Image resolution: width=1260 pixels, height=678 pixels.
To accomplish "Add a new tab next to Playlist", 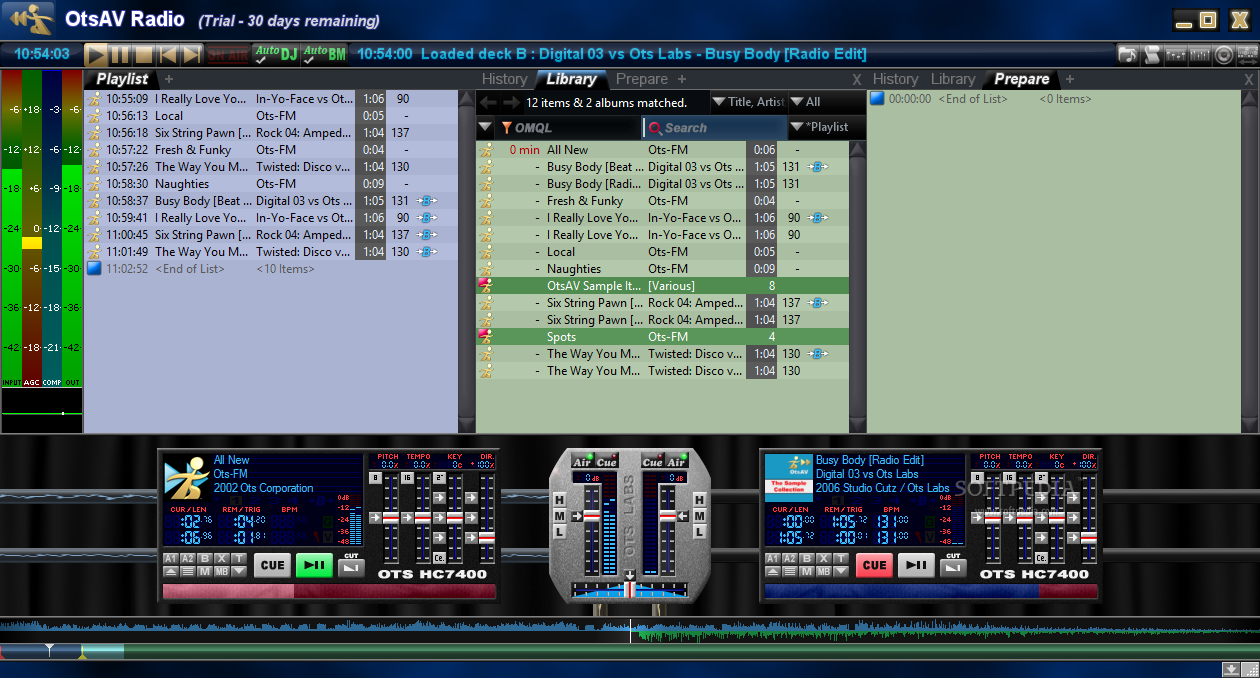I will pos(169,79).
